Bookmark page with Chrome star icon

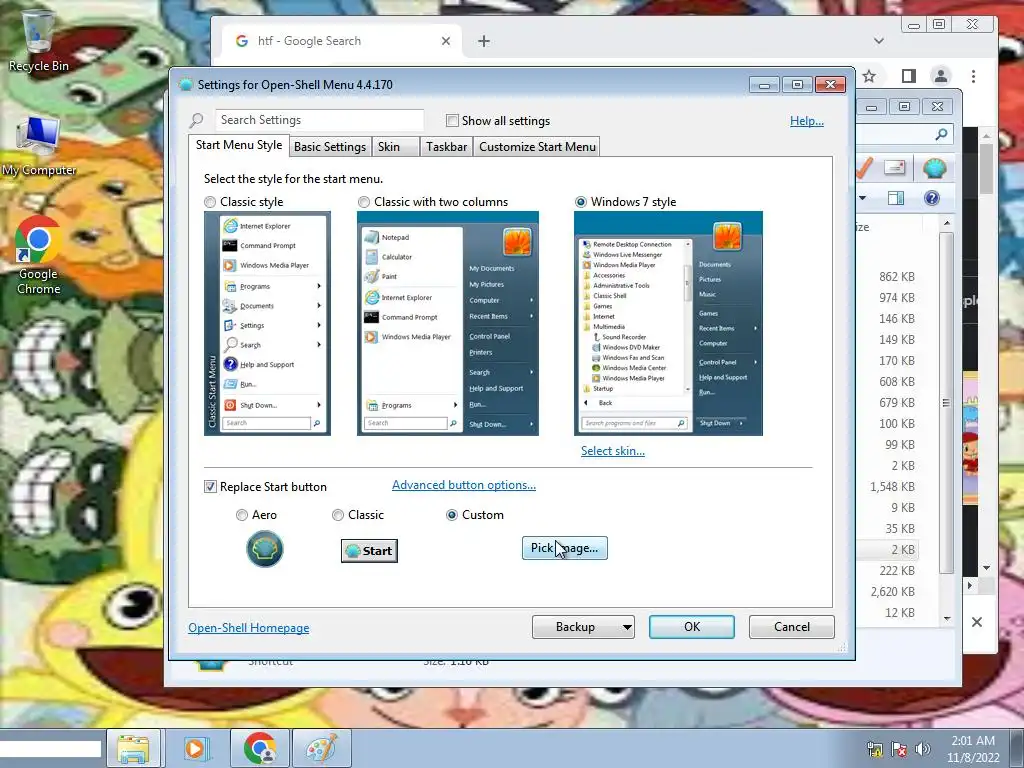[x=869, y=76]
